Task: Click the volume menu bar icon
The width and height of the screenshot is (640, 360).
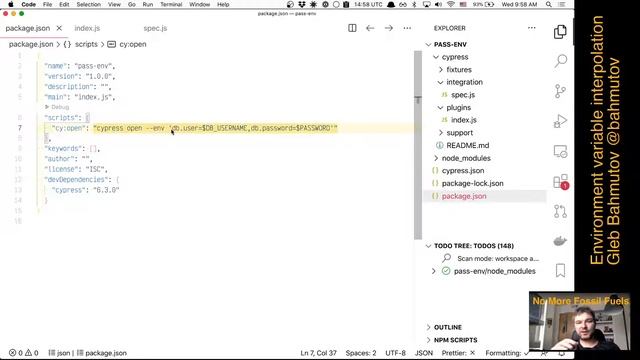Action: (x=438, y=4)
